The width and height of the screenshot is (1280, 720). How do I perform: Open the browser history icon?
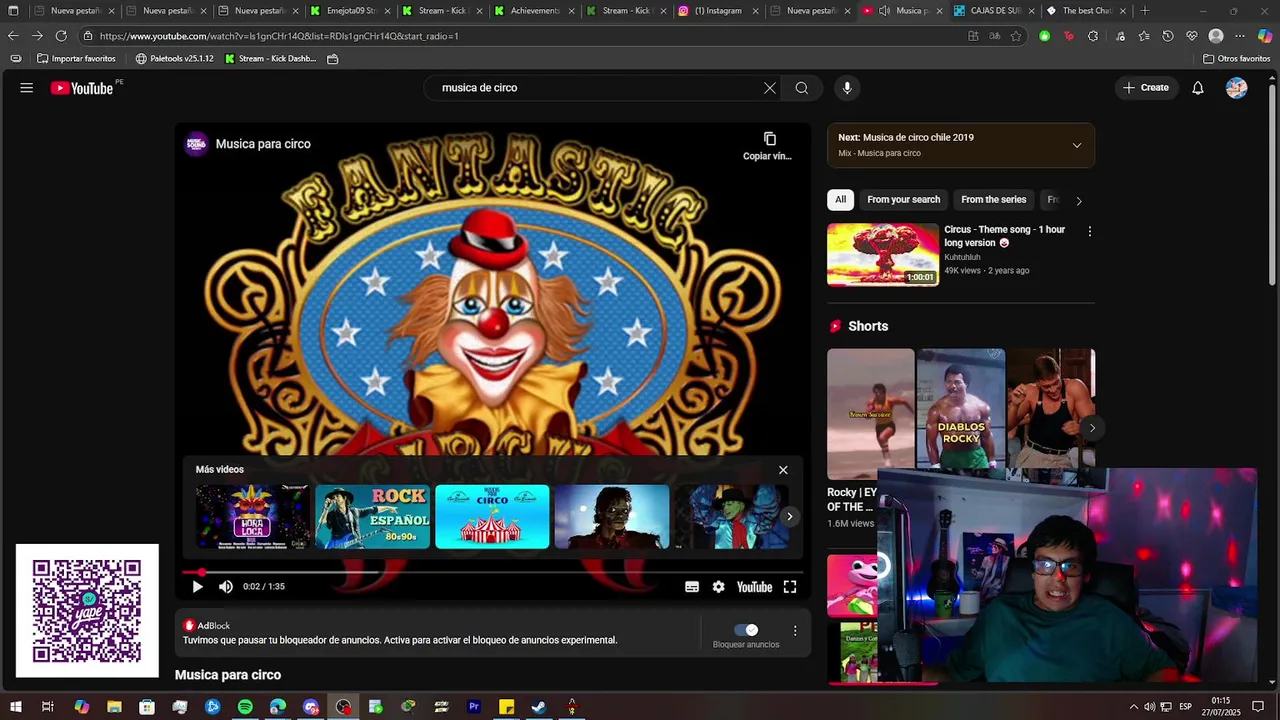point(1167,36)
